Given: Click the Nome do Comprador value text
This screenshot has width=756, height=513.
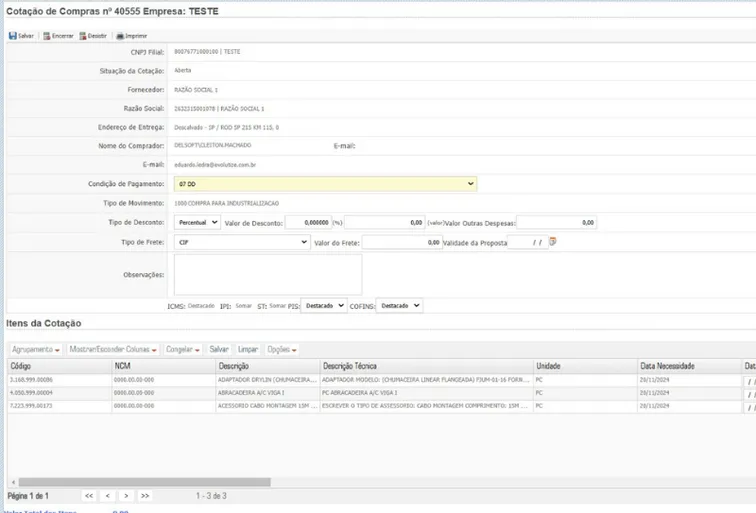Looking at the screenshot, I should [x=213, y=145].
